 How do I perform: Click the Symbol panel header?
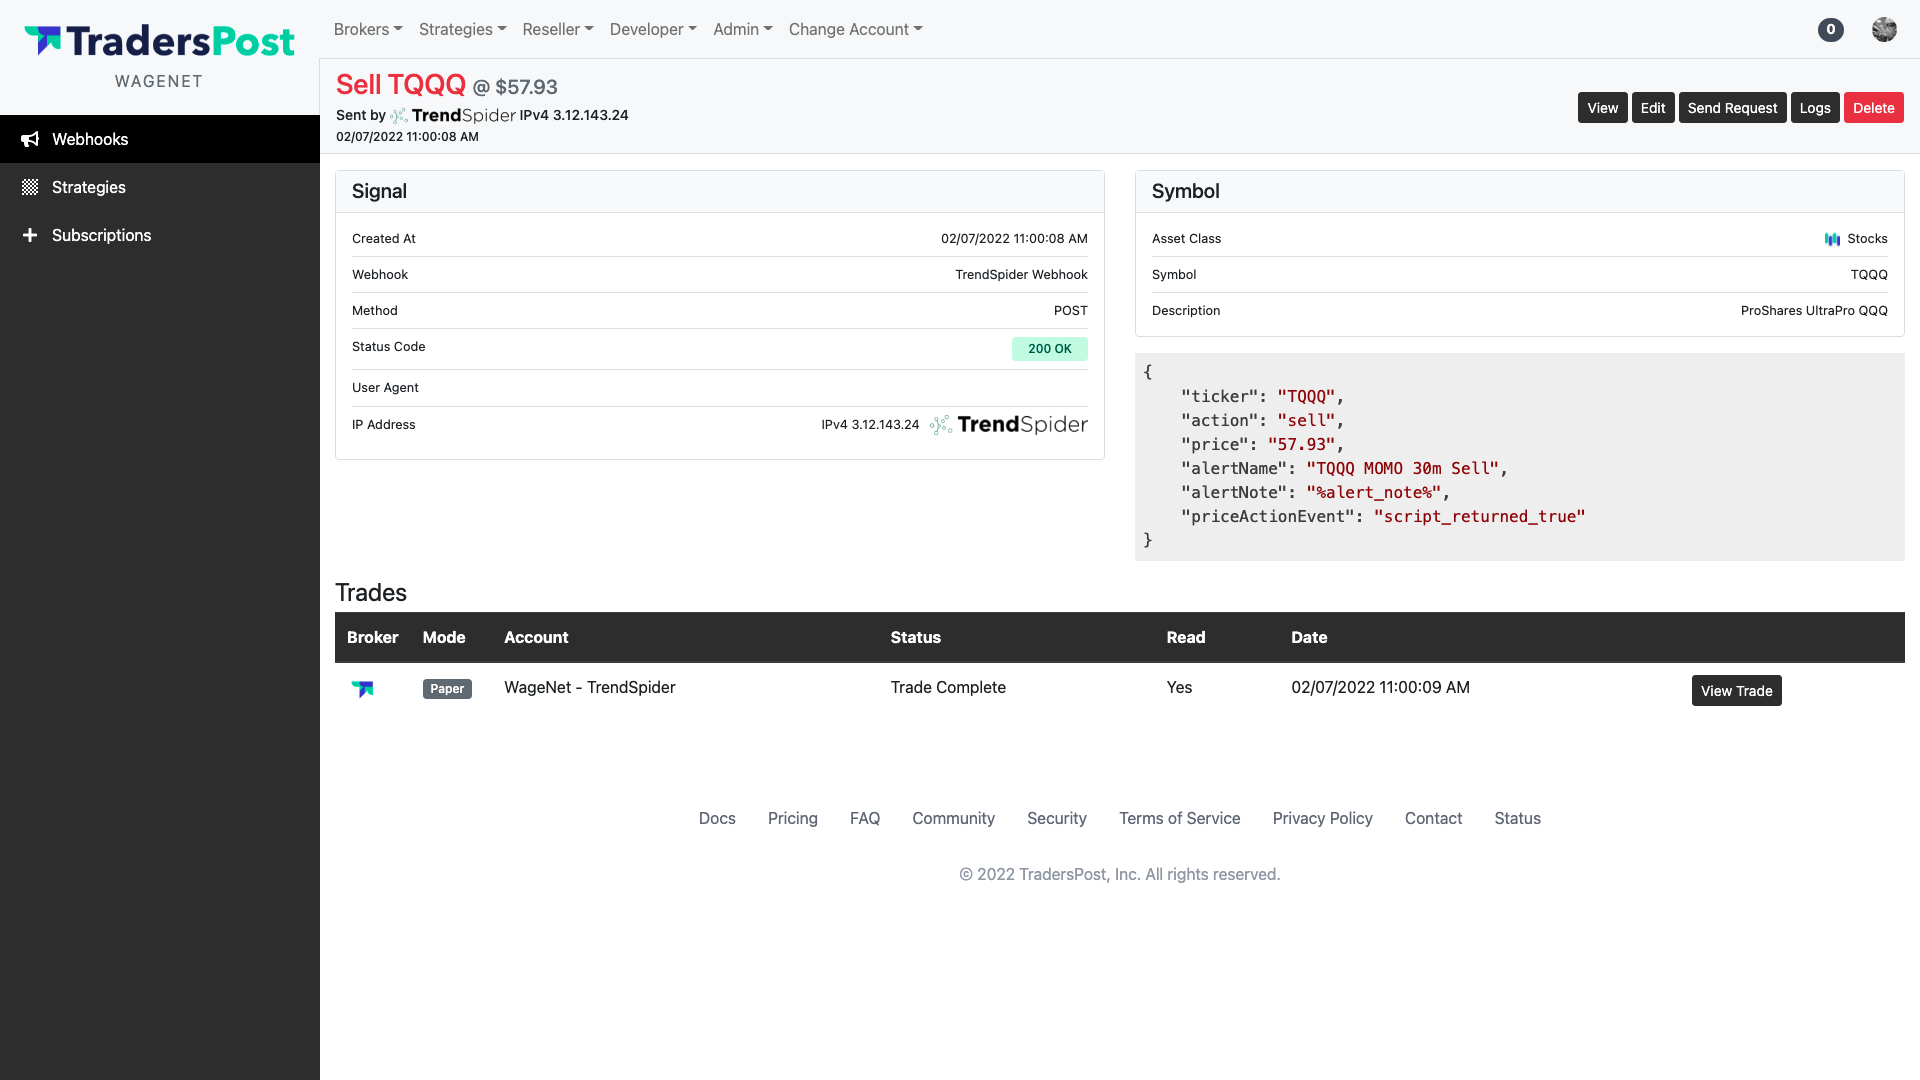pos(1519,191)
